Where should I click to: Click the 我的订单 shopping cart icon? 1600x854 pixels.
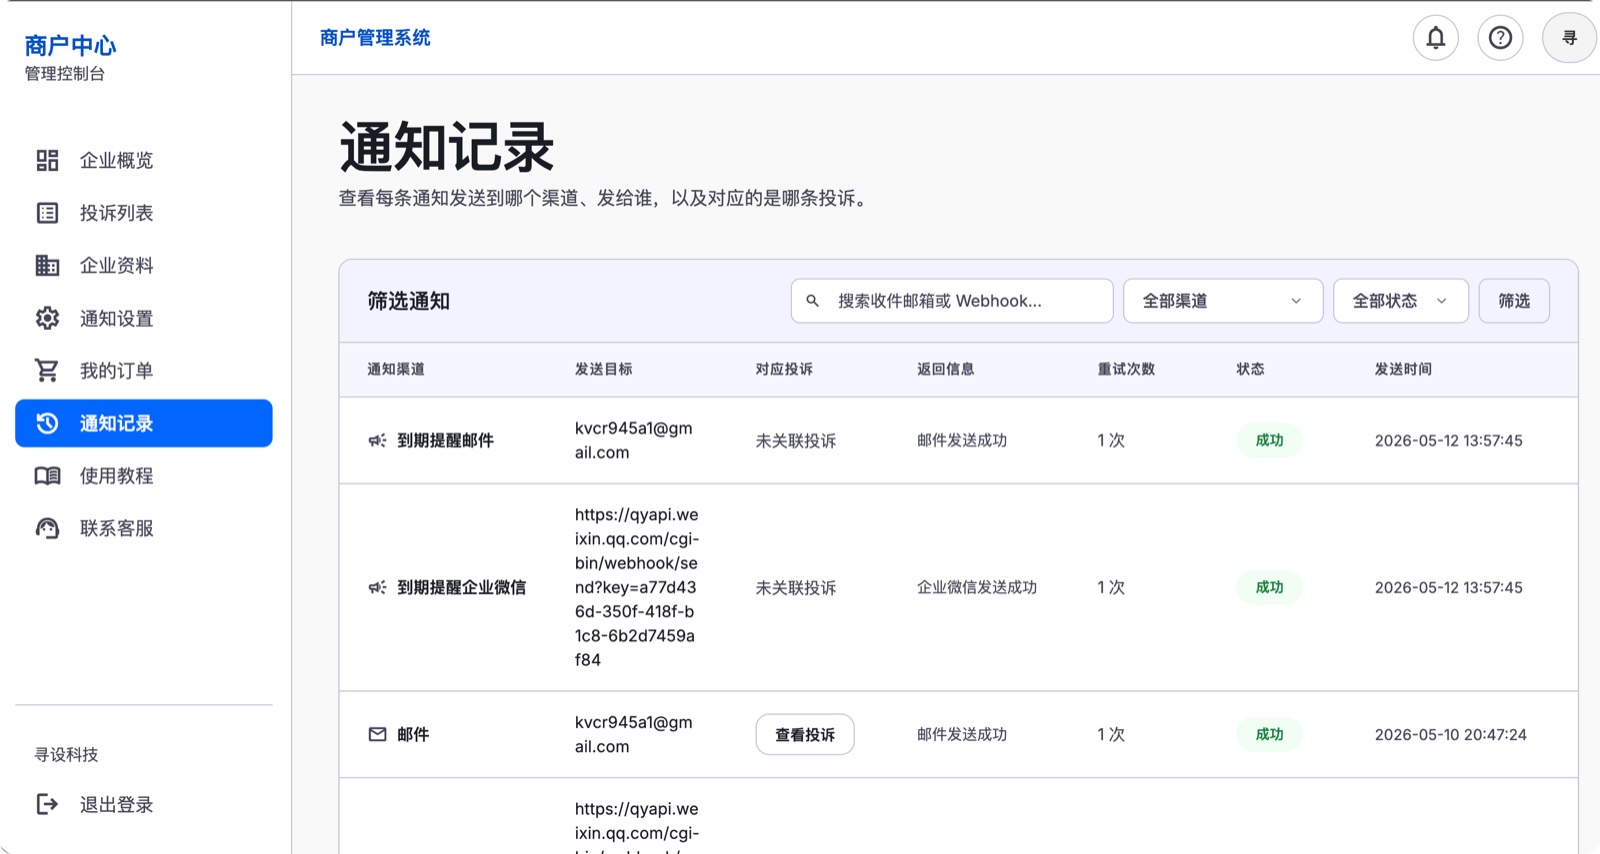[x=47, y=370]
